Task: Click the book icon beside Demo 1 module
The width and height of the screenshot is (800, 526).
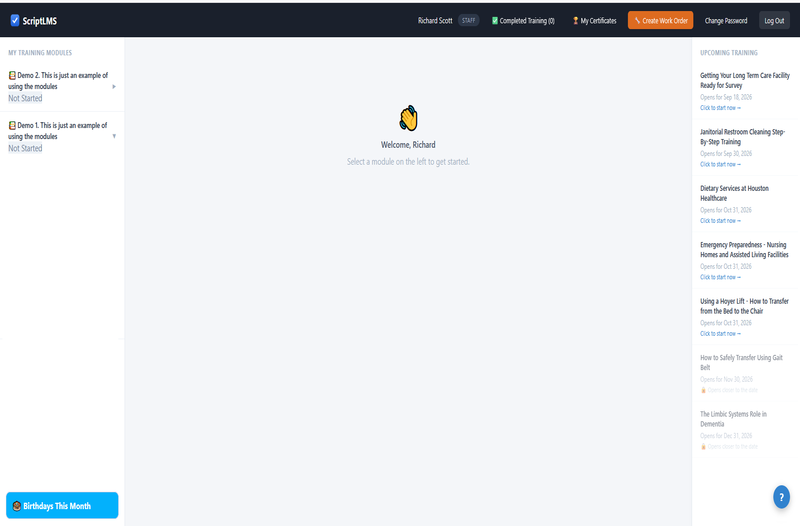Action: pyautogui.click(x=12, y=126)
